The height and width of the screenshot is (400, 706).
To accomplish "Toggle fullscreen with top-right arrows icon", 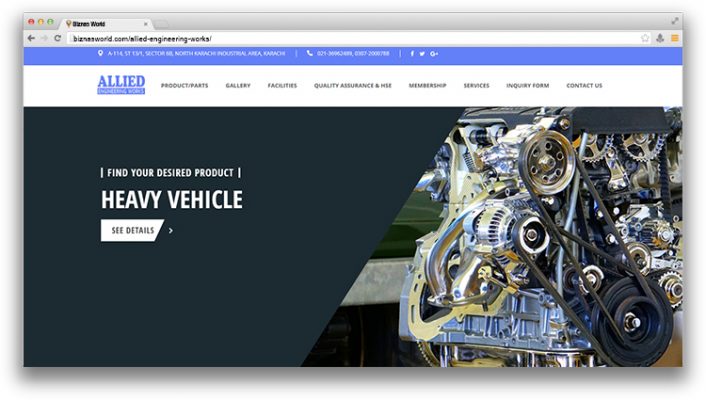I will click(674, 21).
